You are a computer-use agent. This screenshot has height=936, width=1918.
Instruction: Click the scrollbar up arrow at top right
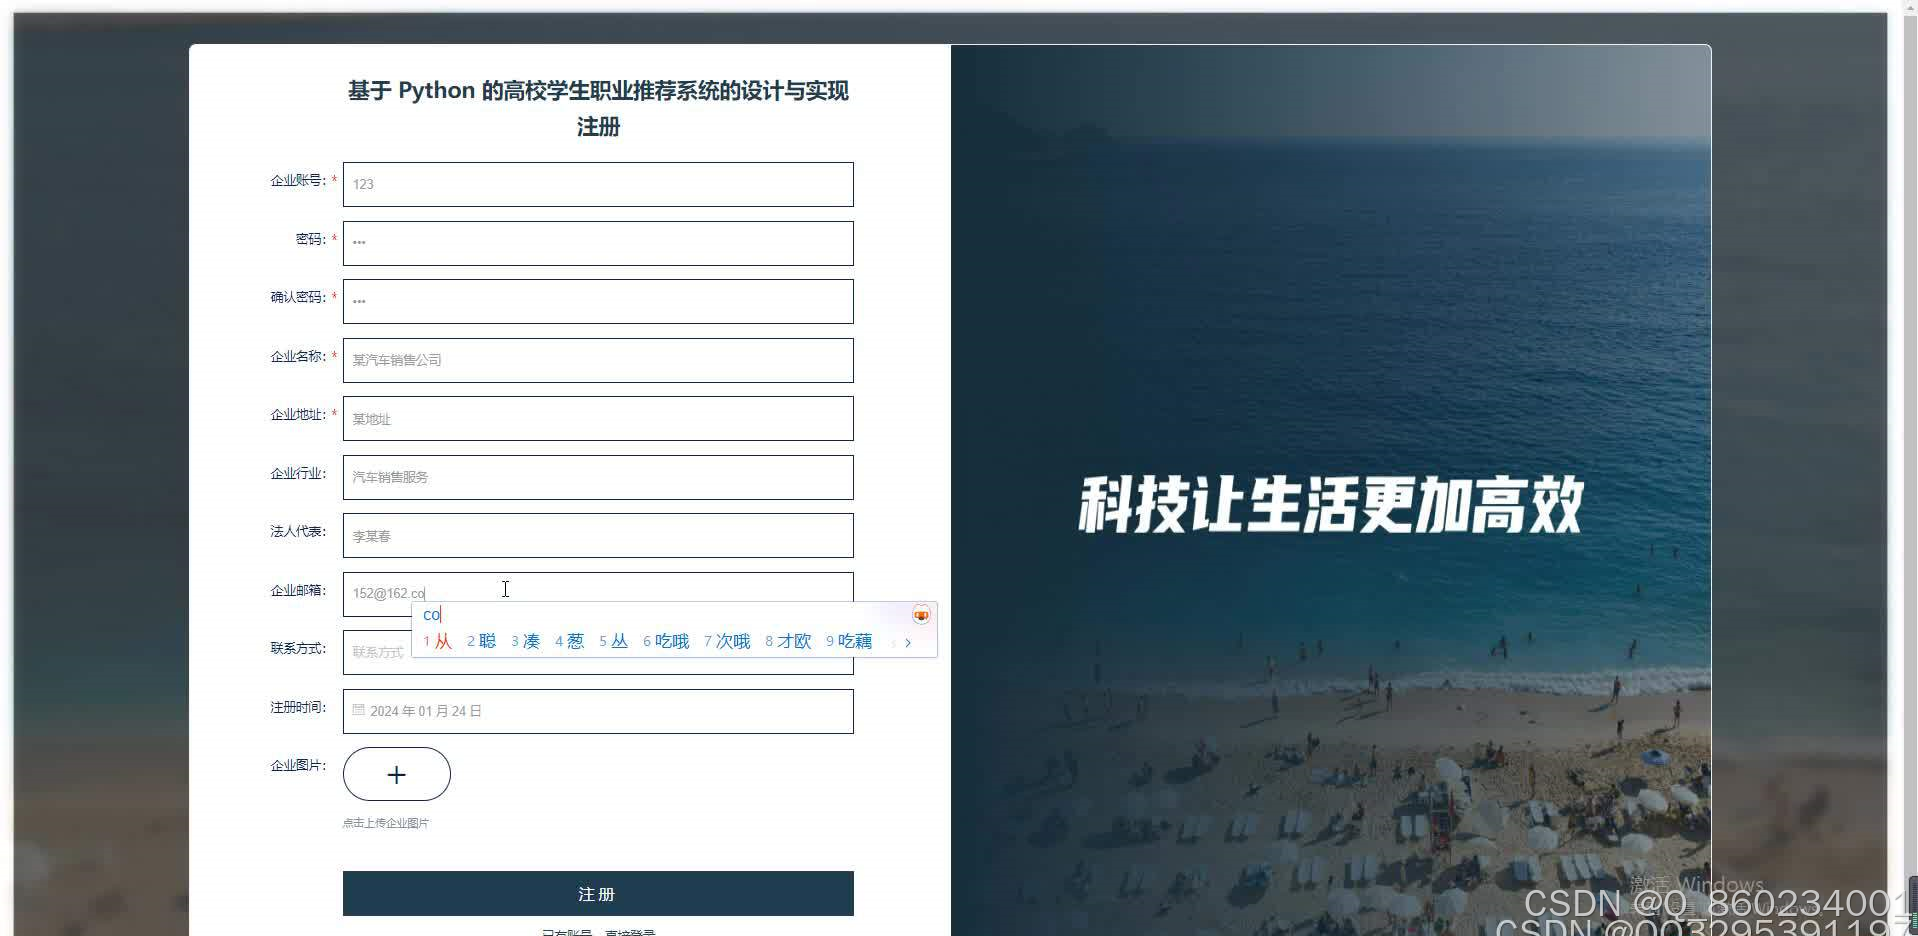click(x=1908, y=8)
